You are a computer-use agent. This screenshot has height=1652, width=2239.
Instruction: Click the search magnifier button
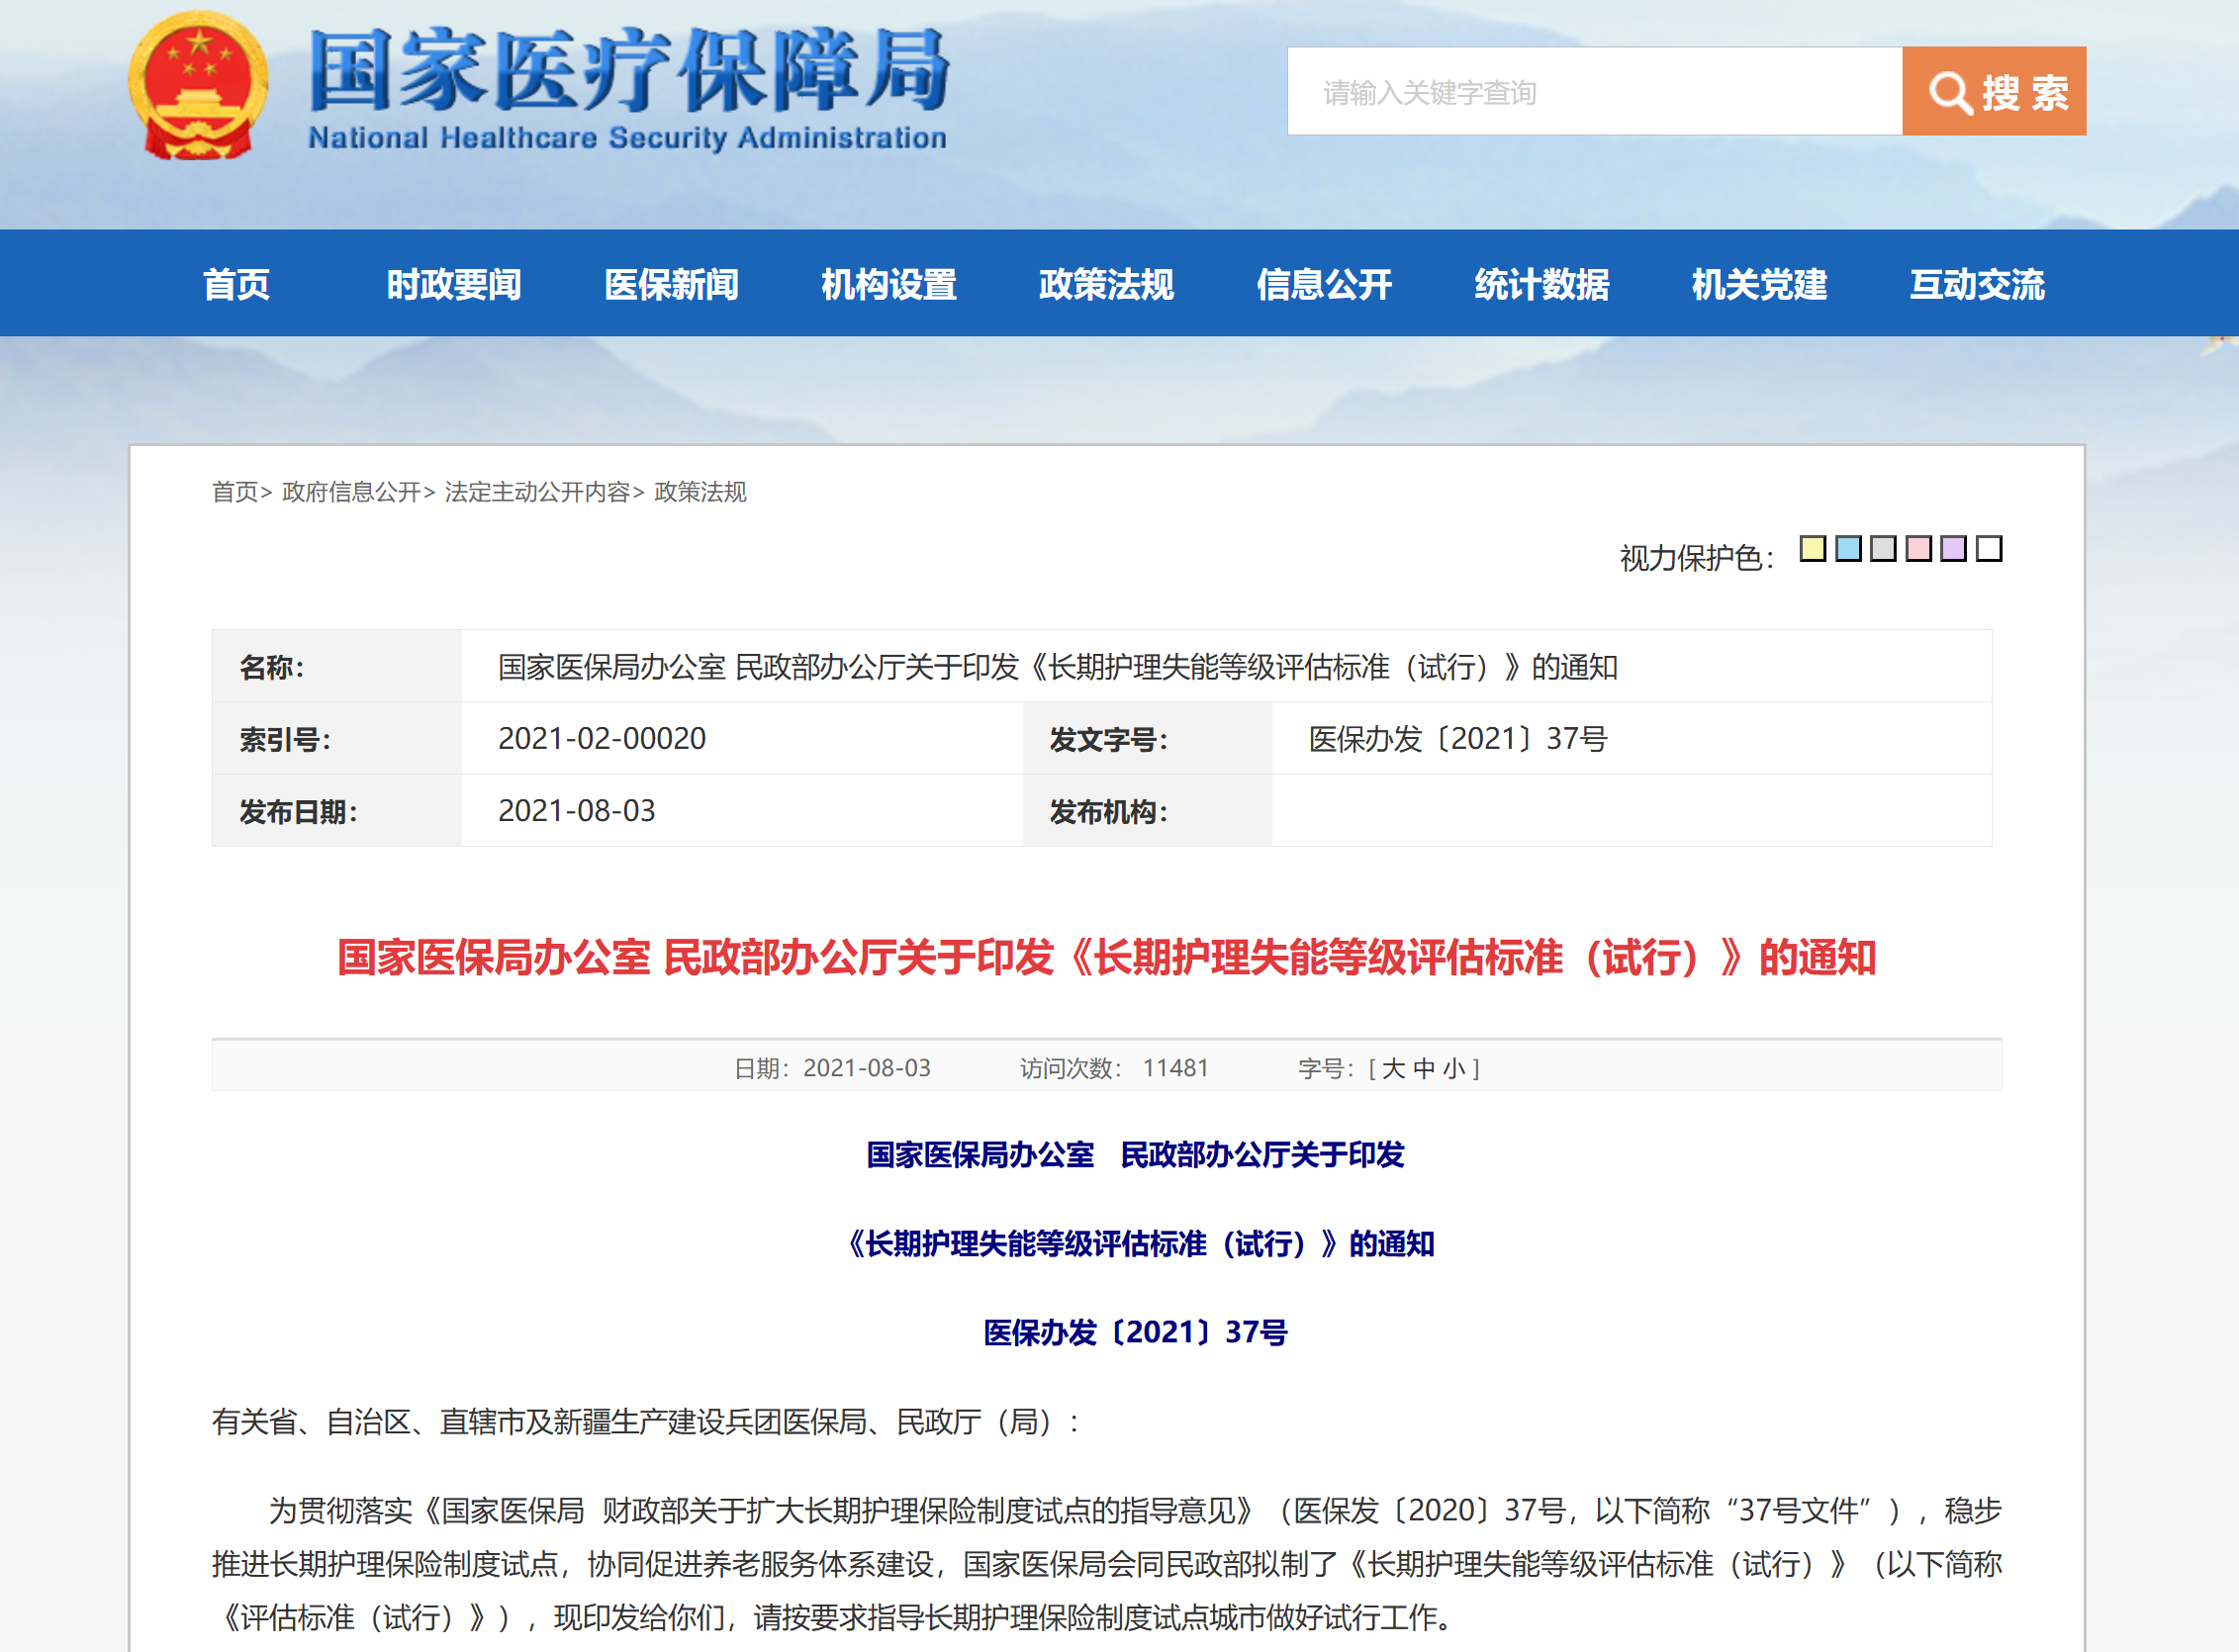pyautogui.click(x=1993, y=91)
